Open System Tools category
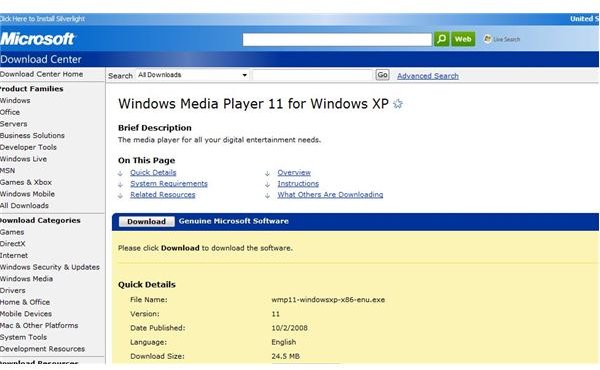600x370 pixels. point(23,337)
